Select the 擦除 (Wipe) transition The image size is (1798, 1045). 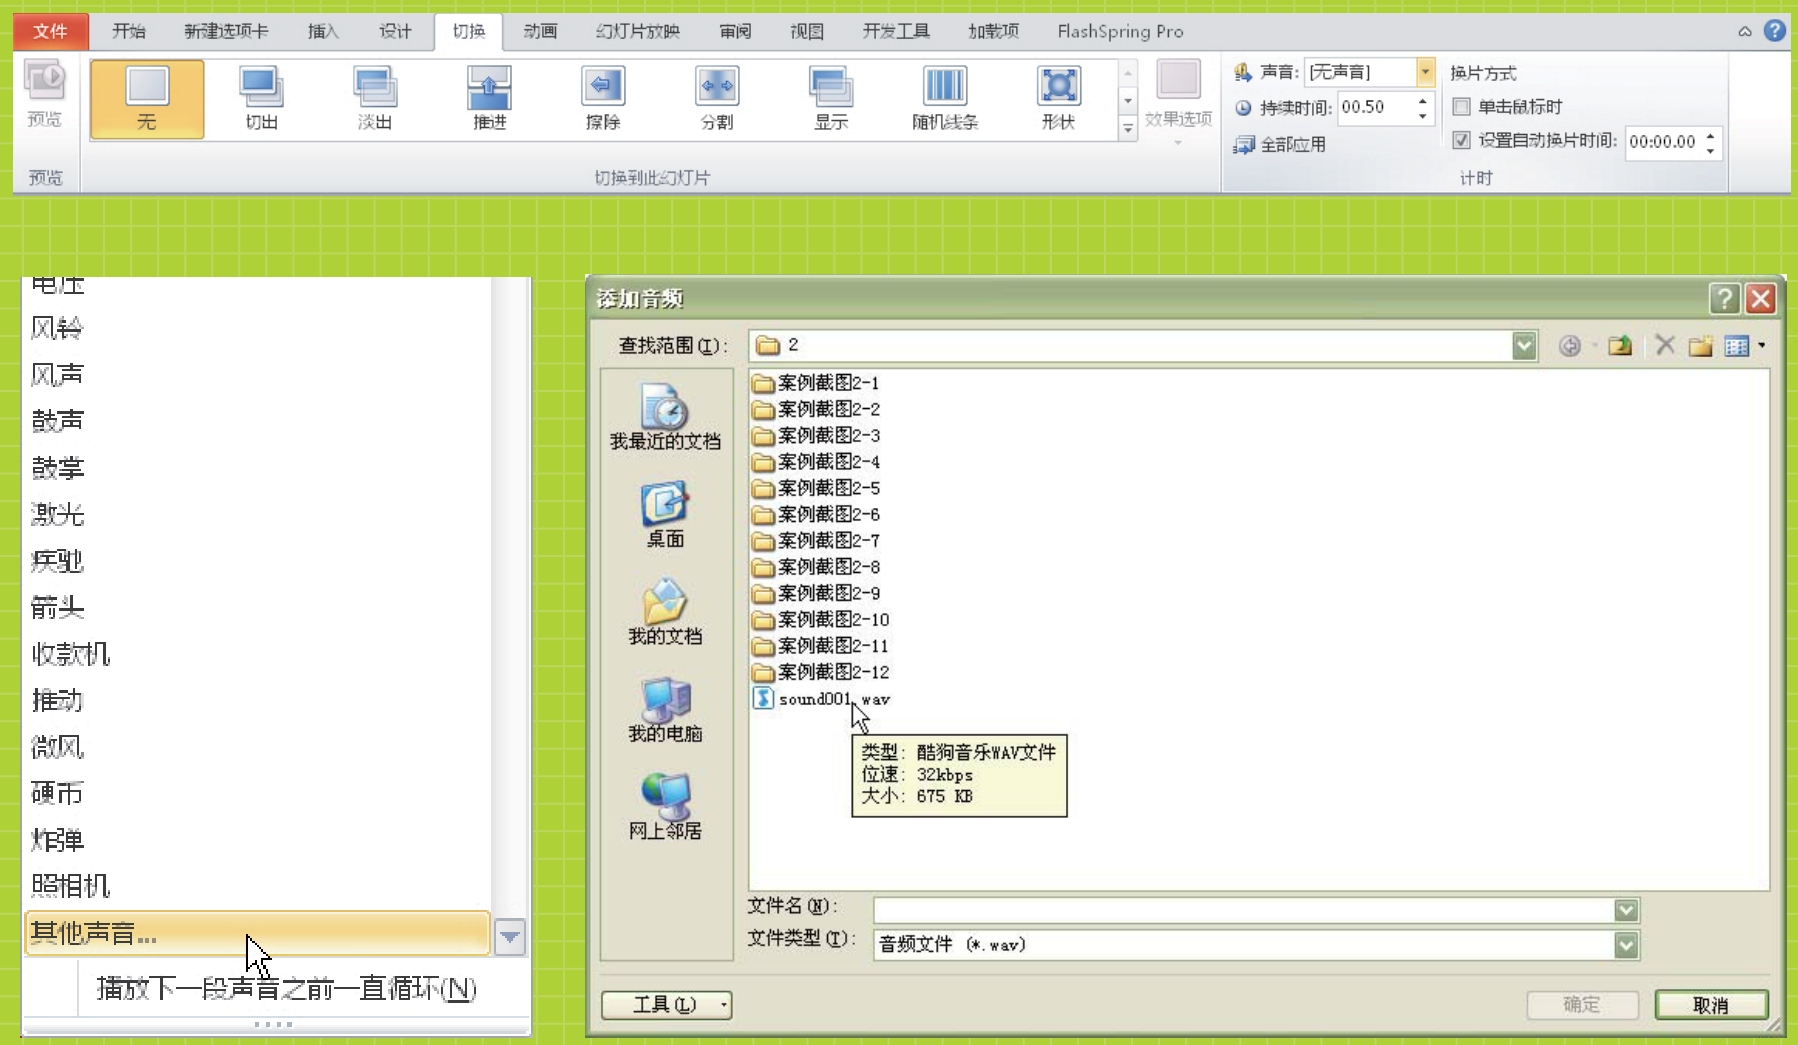coord(603,98)
